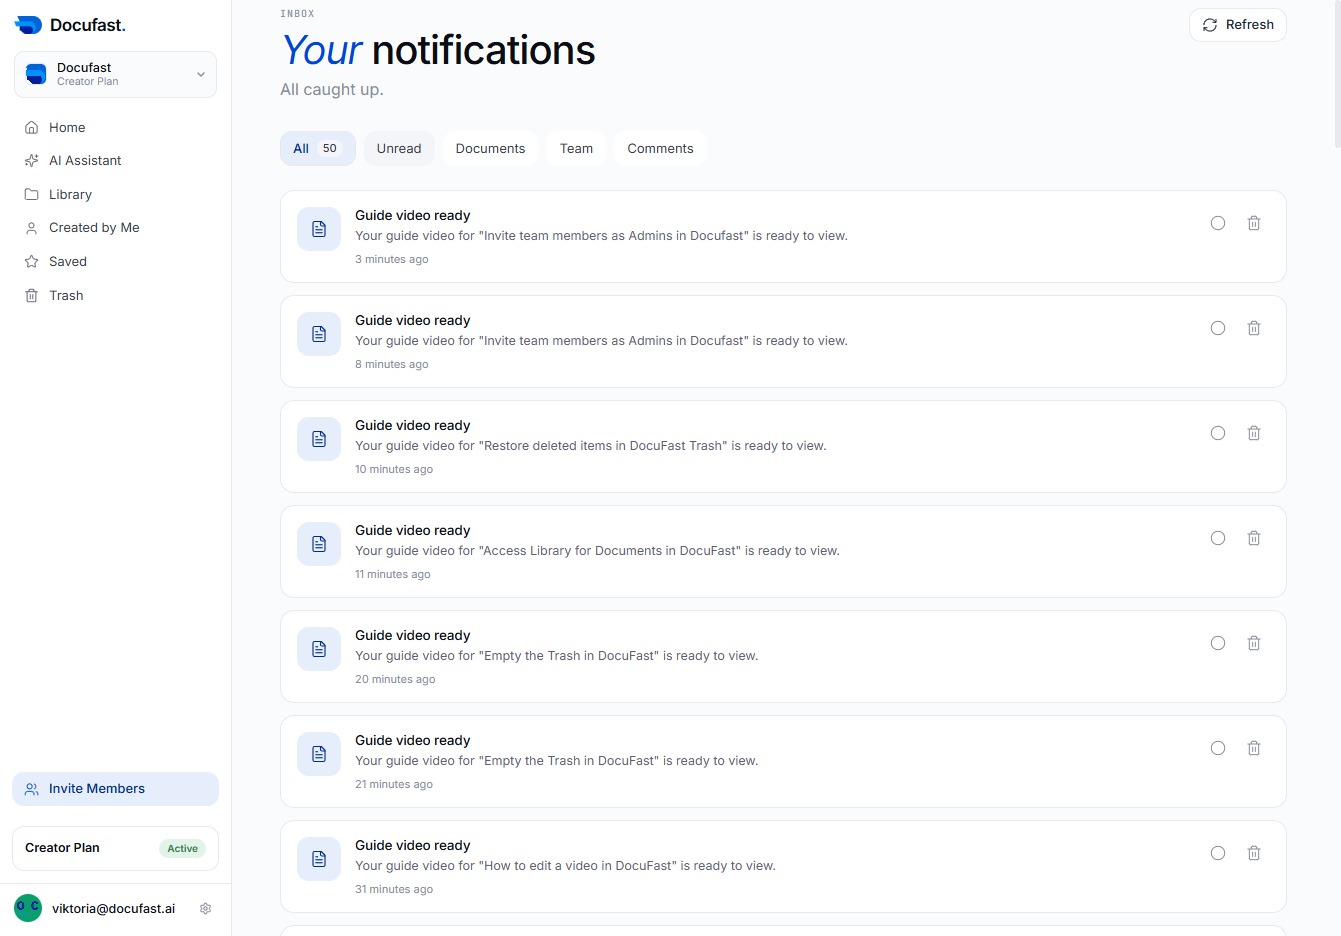Switch to the Unread tab
Screen dimensions: 1341x936
coord(399,149)
